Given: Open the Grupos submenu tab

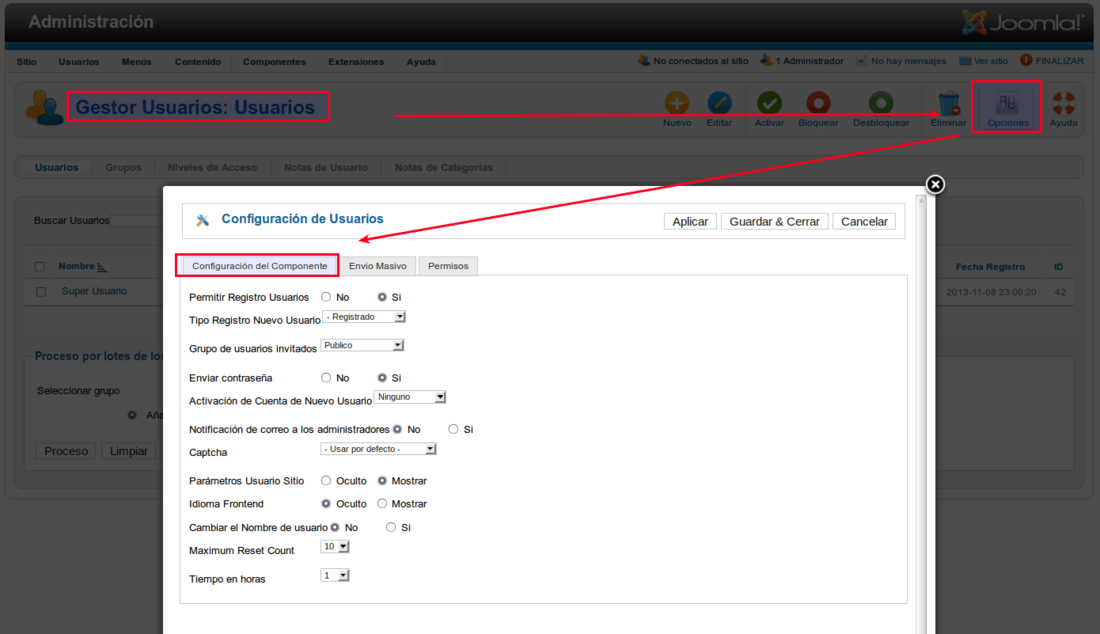Looking at the screenshot, I should pyautogui.click(x=123, y=168).
